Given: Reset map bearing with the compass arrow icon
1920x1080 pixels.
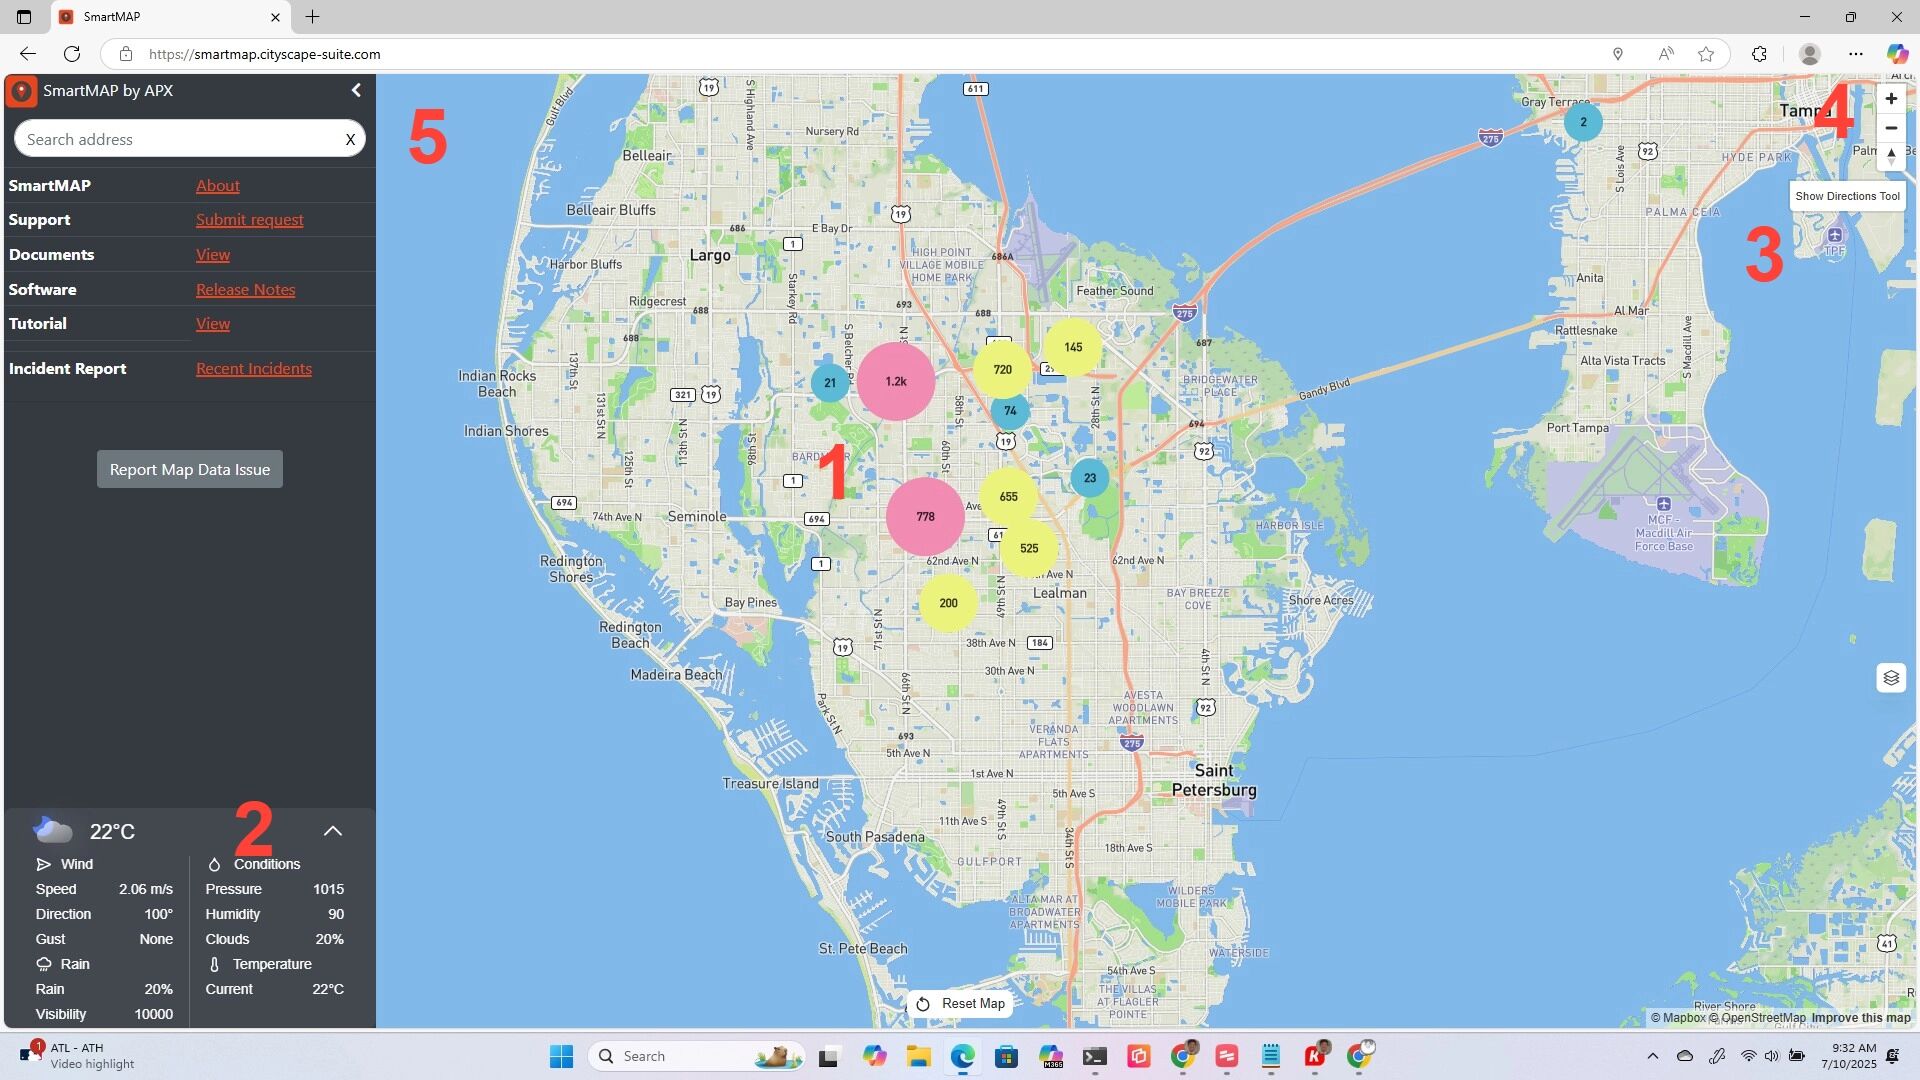Looking at the screenshot, I should coord(1891,156).
